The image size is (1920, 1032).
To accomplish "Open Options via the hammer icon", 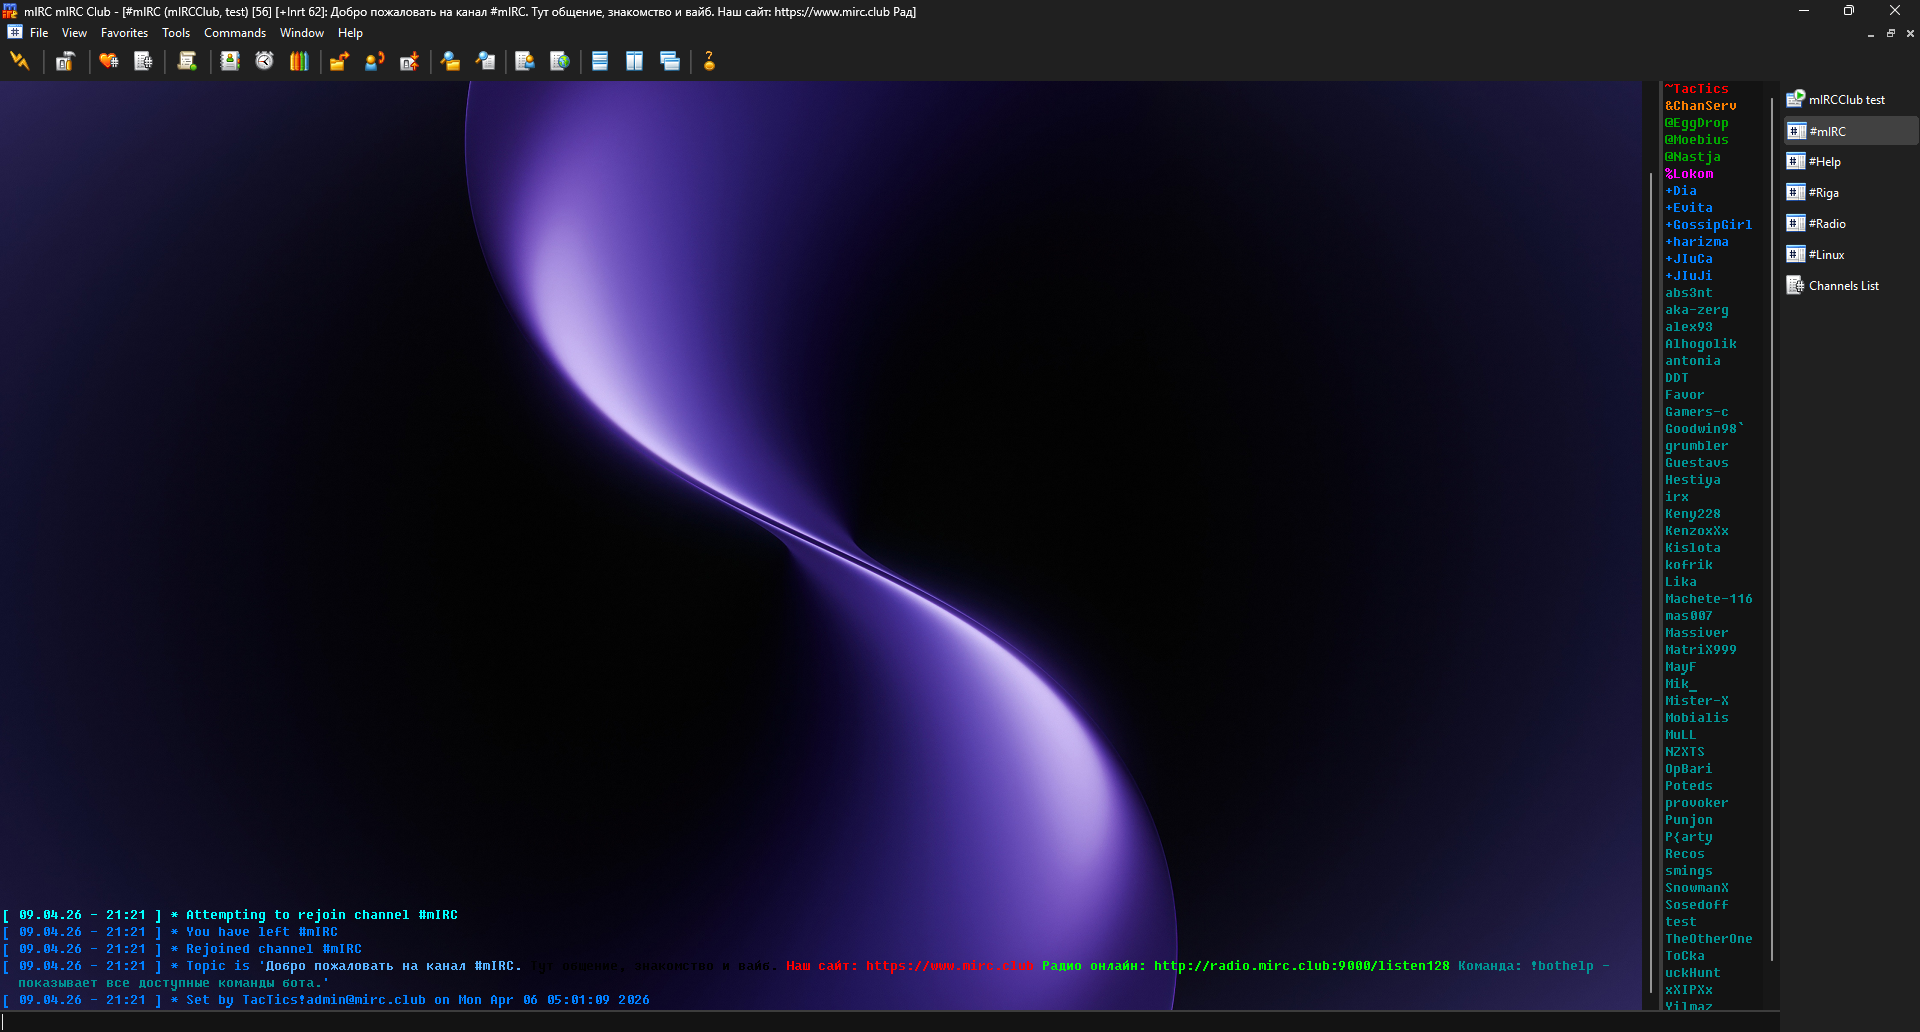I will (x=65, y=62).
